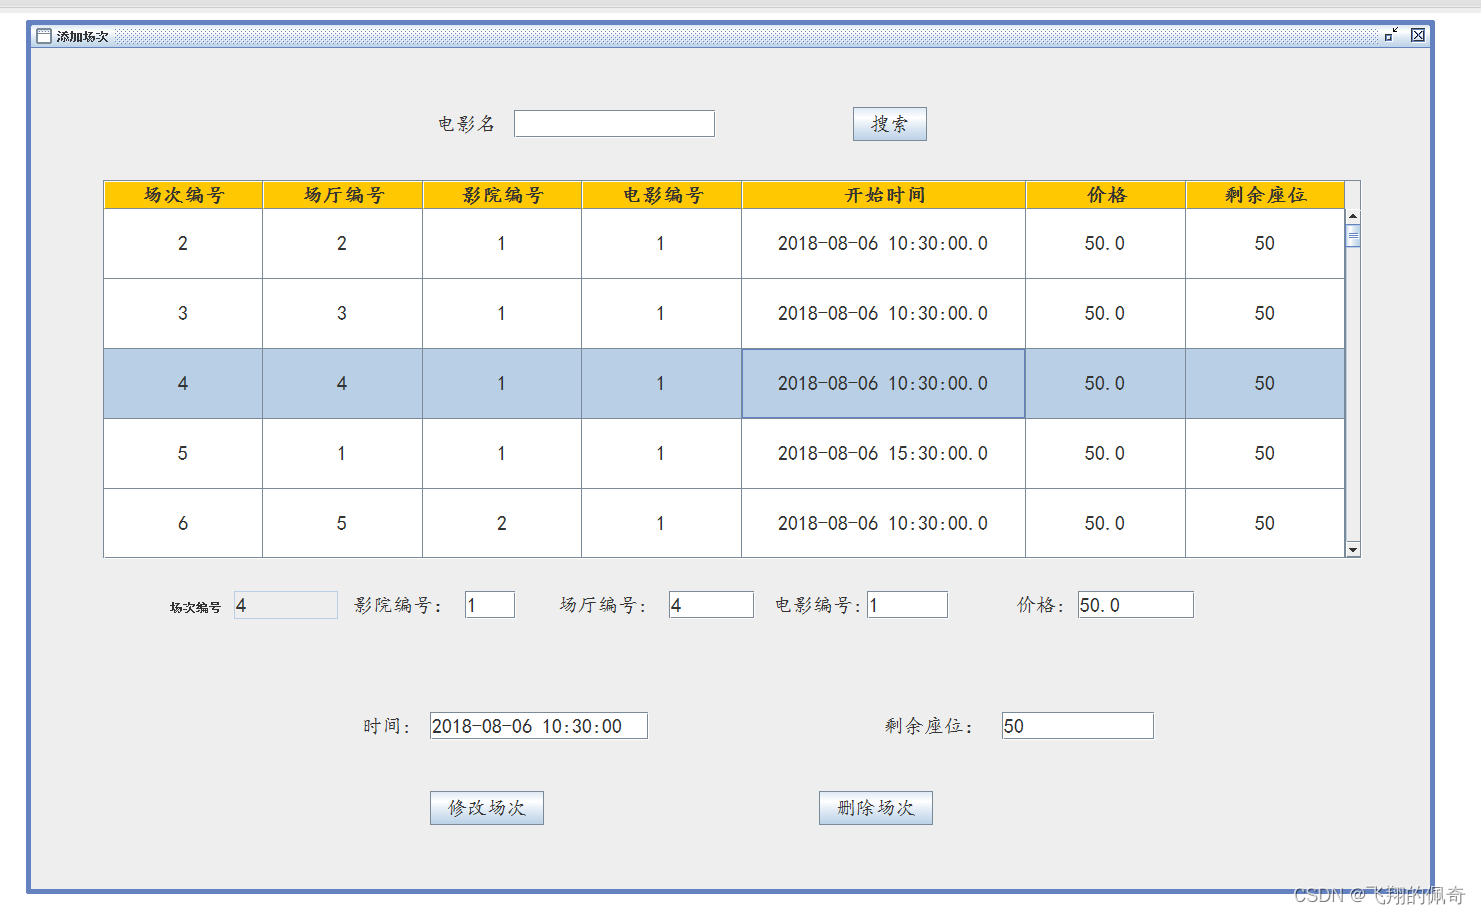The image size is (1481, 914).
Task: Click the 场次编号 column header
Action: click(x=183, y=195)
